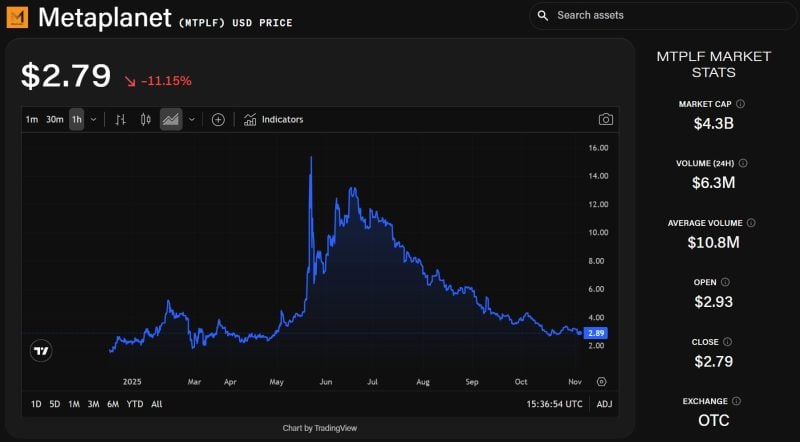Select the area chart style icon
This screenshot has height=442, width=800.
point(170,119)
